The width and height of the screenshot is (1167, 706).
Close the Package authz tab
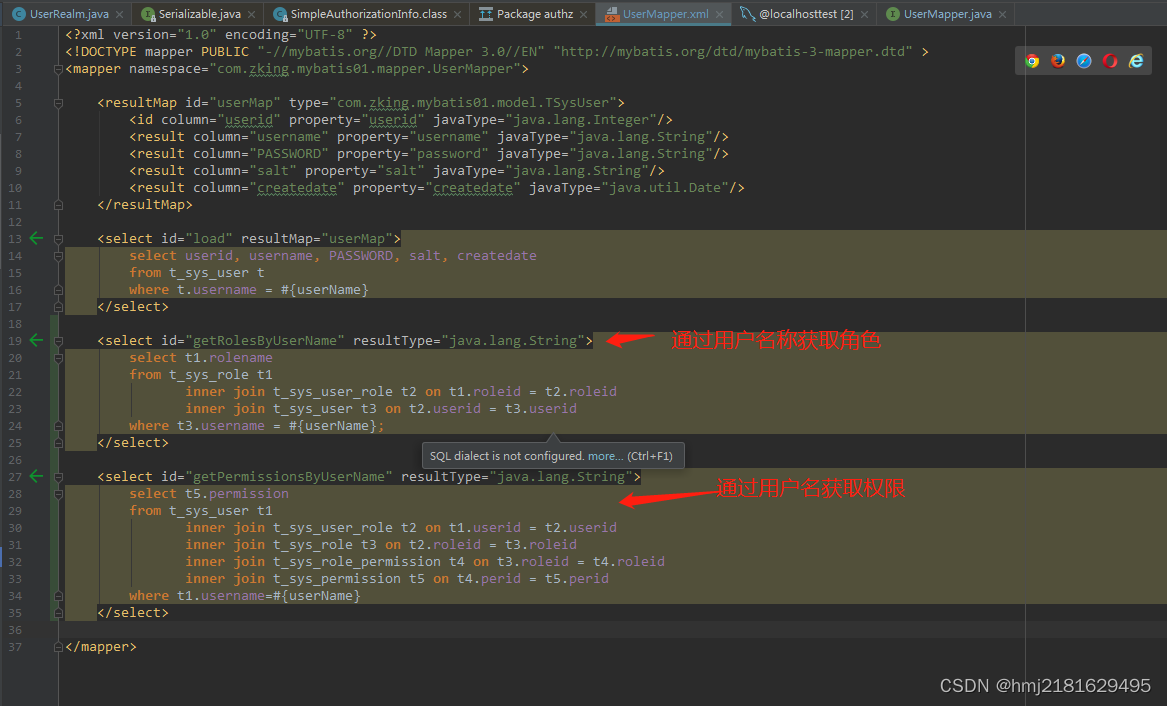[x=584, y=14]
